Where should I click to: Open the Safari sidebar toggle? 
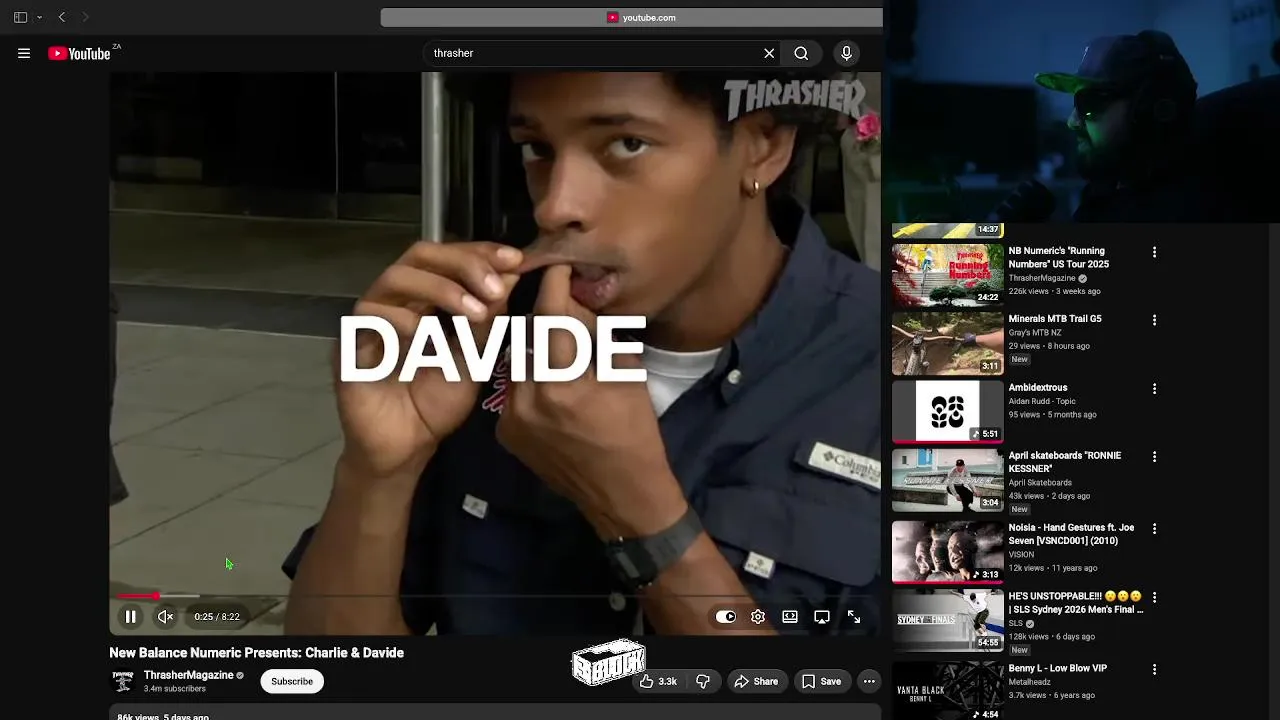point(20,17)
